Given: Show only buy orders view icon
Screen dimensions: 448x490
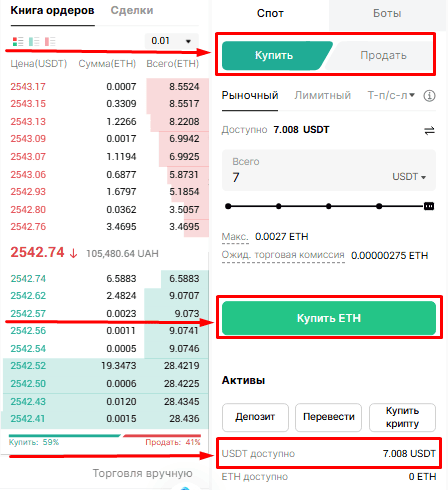Looking at the screenshot, I should (34, 42).
